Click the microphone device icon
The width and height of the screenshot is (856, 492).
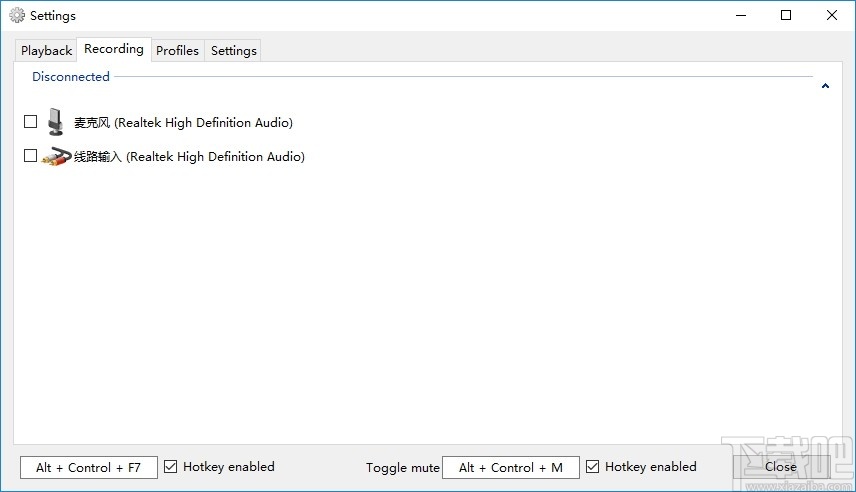tap(55, 122)
